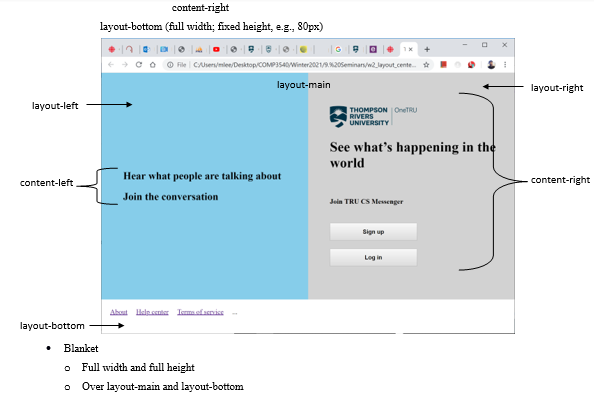Click the 'OneTRU' text beside the logo

[x=406, y=110]
